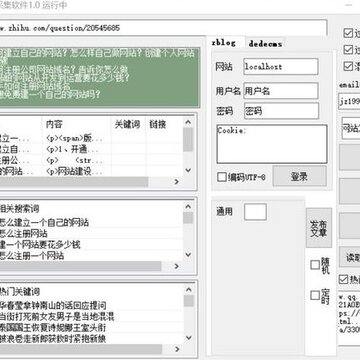Enable the 编码UTF-8 checkbox
The image size is (360, 360).
coord(222,177)
